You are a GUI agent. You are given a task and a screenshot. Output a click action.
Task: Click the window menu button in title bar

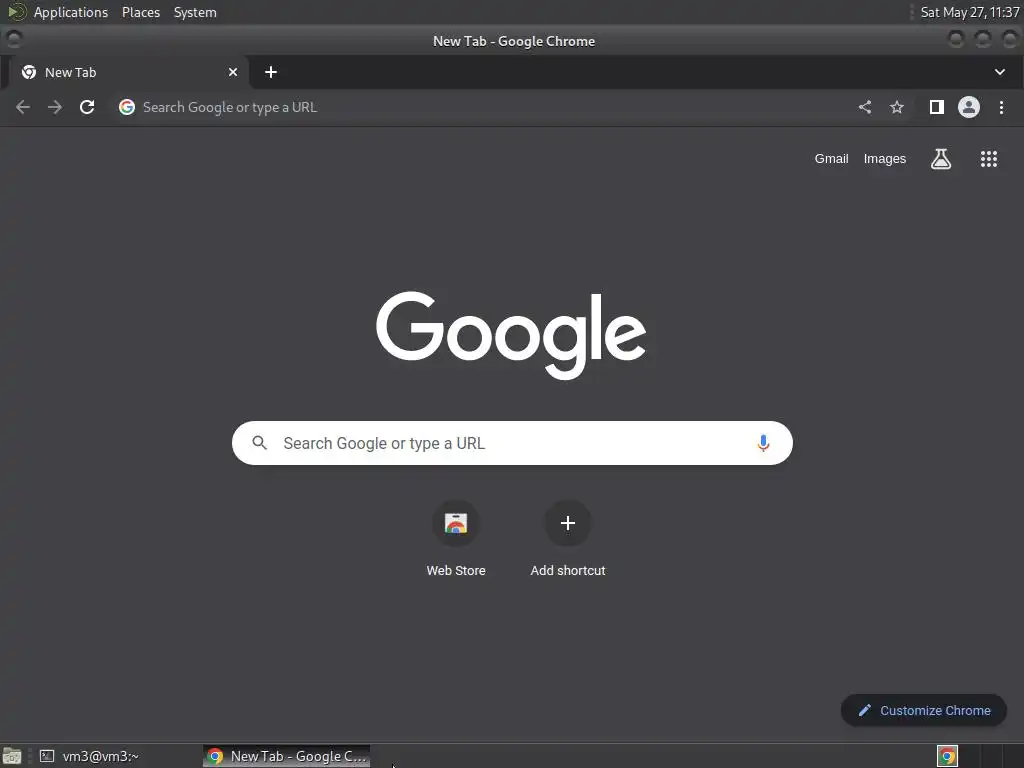pos(13,40)
